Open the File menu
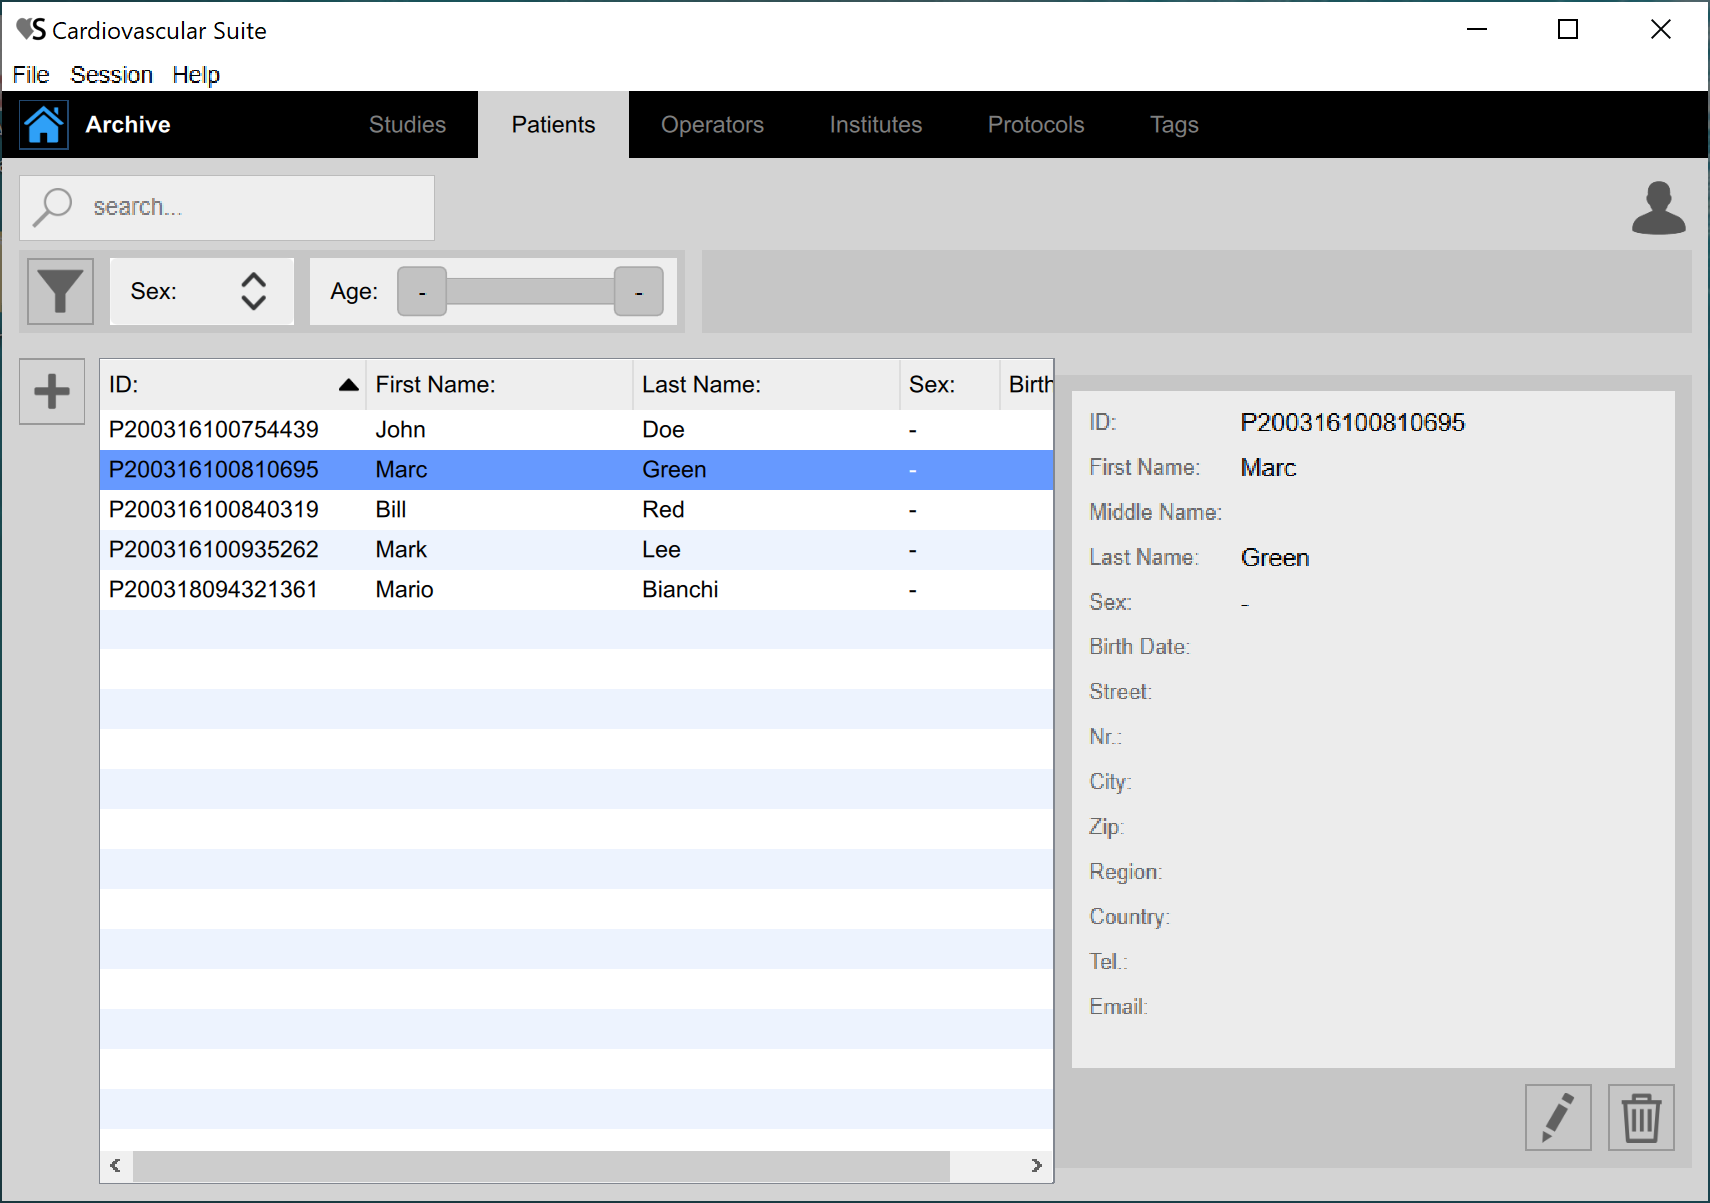Image resolution: width=1710 pixels, height=1203 pixels. [x=30, y=75]
